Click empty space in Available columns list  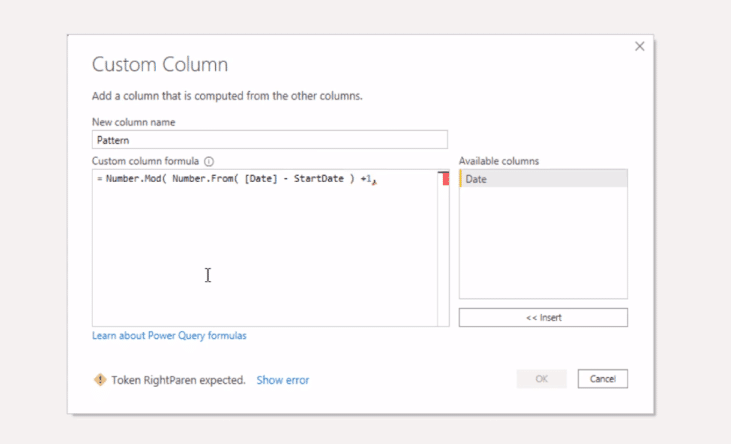[x=543, y=243]
